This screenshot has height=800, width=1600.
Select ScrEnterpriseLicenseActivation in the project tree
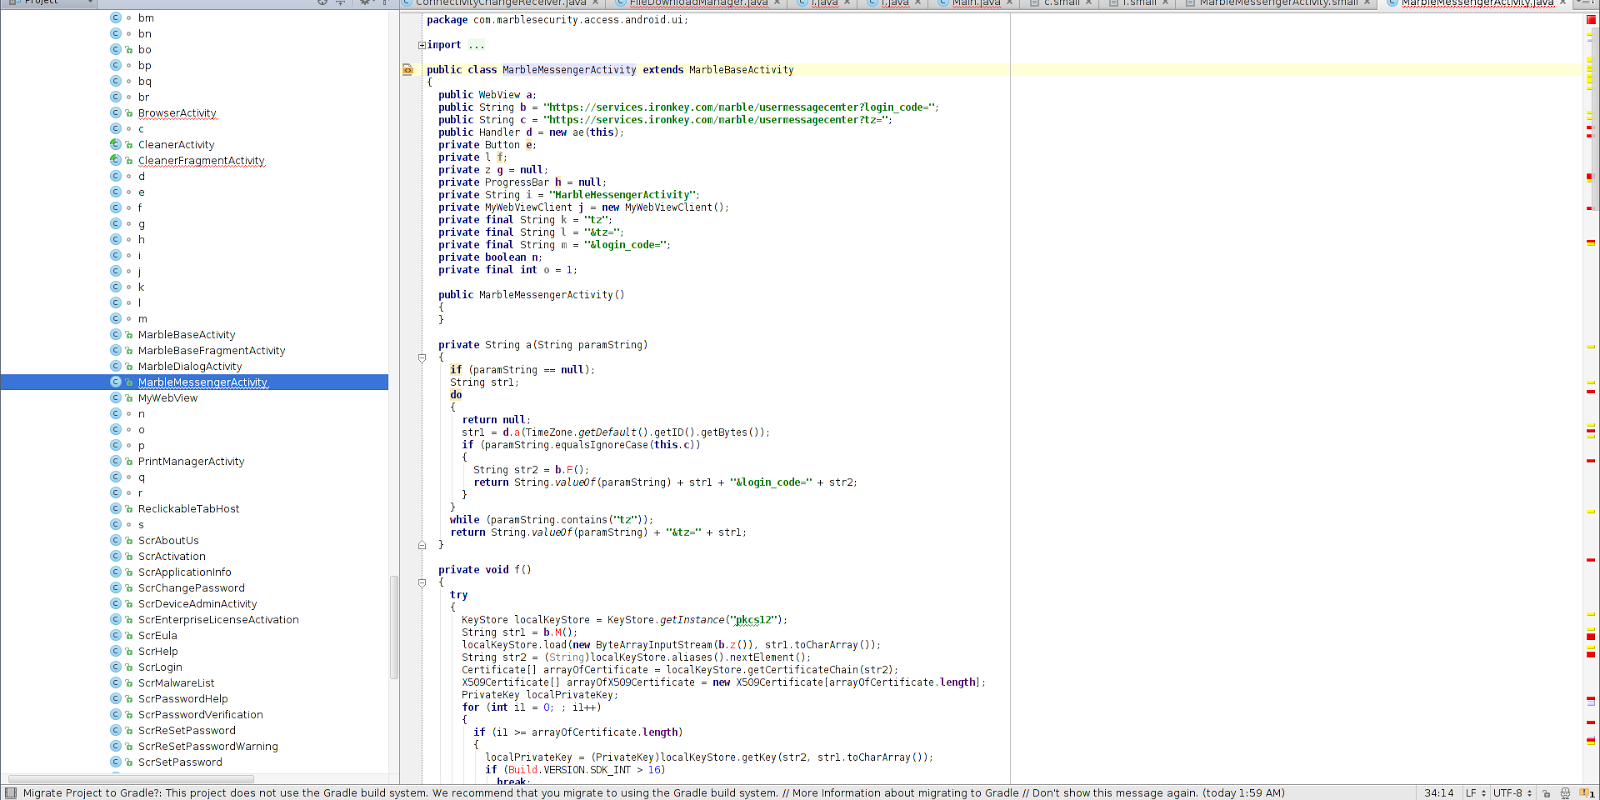218,620
